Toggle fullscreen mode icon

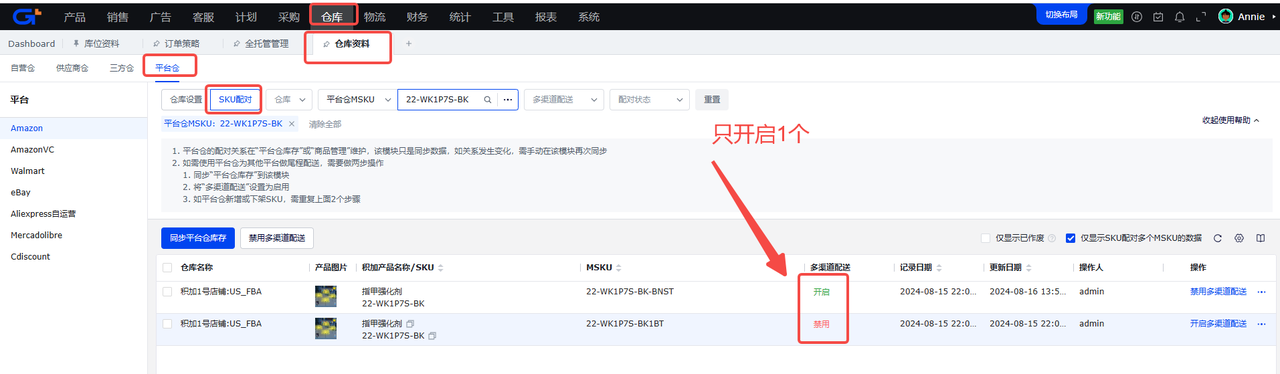(x=1201, y=16)
